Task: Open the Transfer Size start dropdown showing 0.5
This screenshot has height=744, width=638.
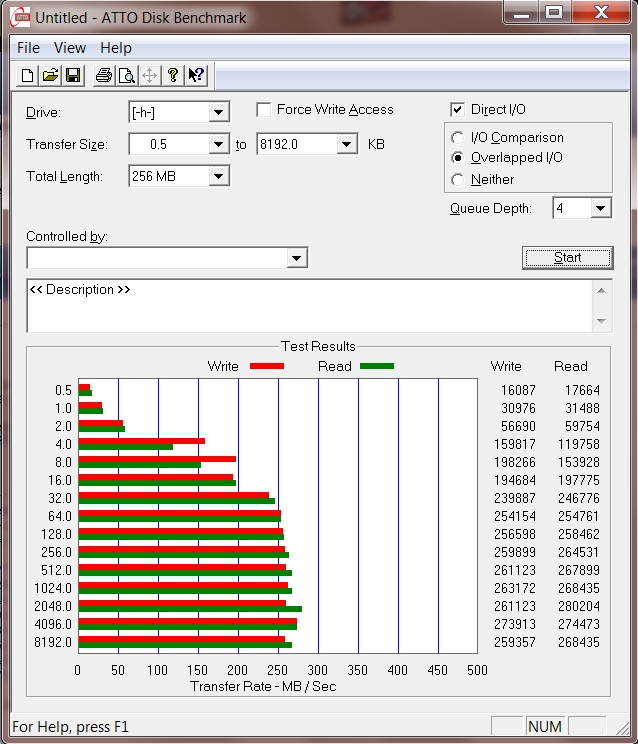Action: [219, 144]
